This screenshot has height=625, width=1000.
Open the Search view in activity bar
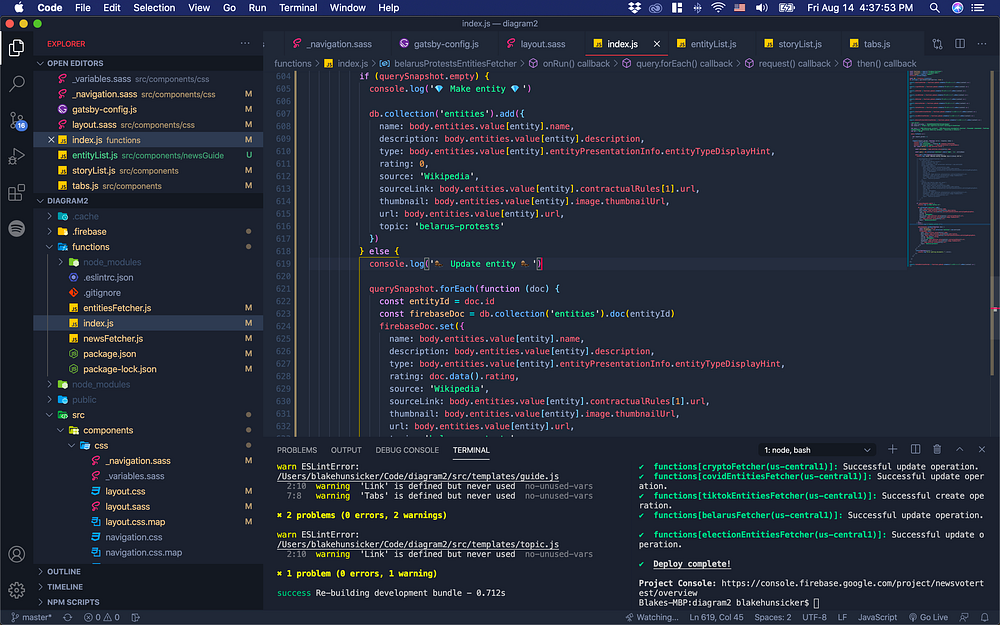(16, 84)
